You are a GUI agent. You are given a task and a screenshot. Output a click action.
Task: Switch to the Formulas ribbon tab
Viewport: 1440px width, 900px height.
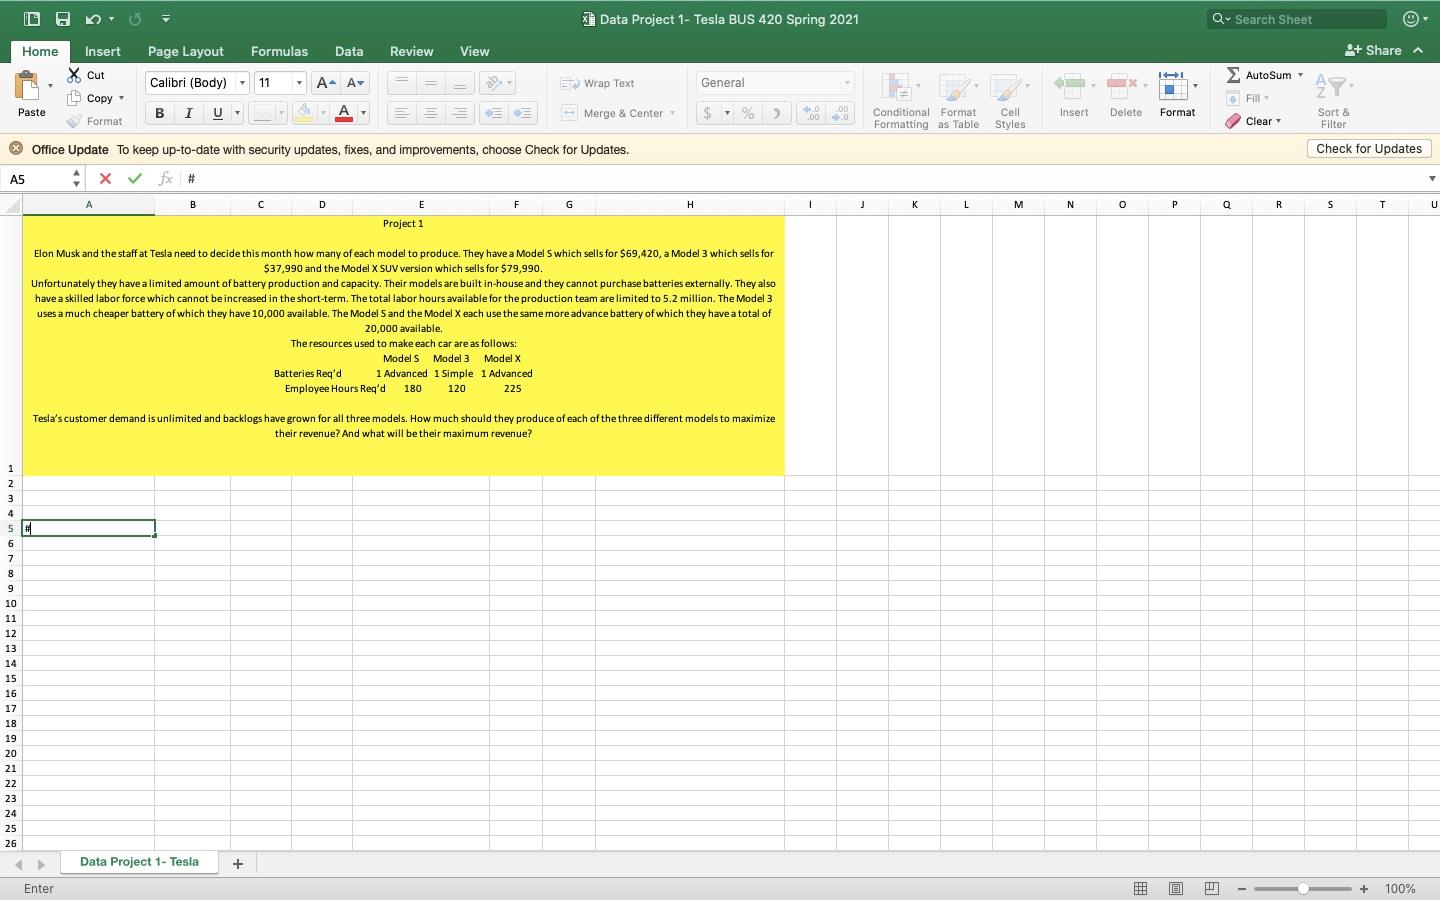(279, 51)
